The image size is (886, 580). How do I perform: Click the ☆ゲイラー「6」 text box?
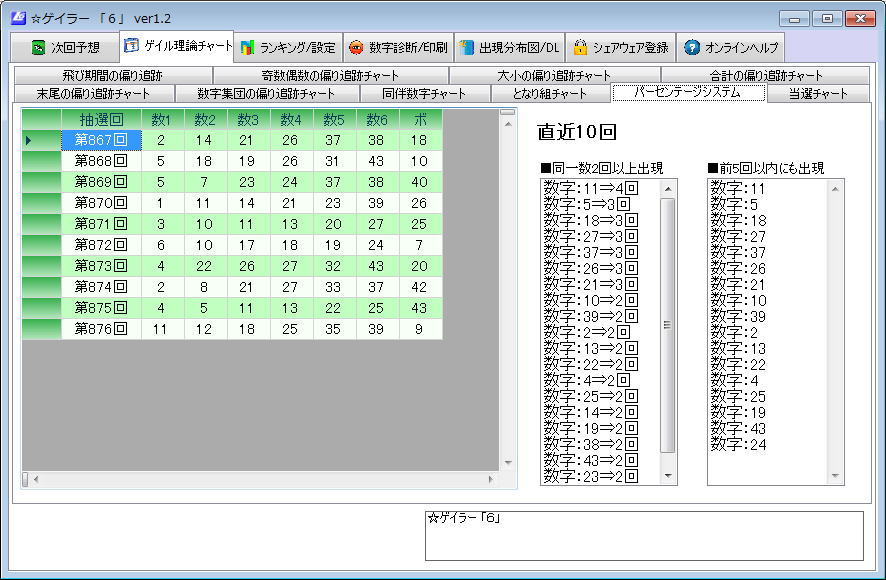click(643, 536)
